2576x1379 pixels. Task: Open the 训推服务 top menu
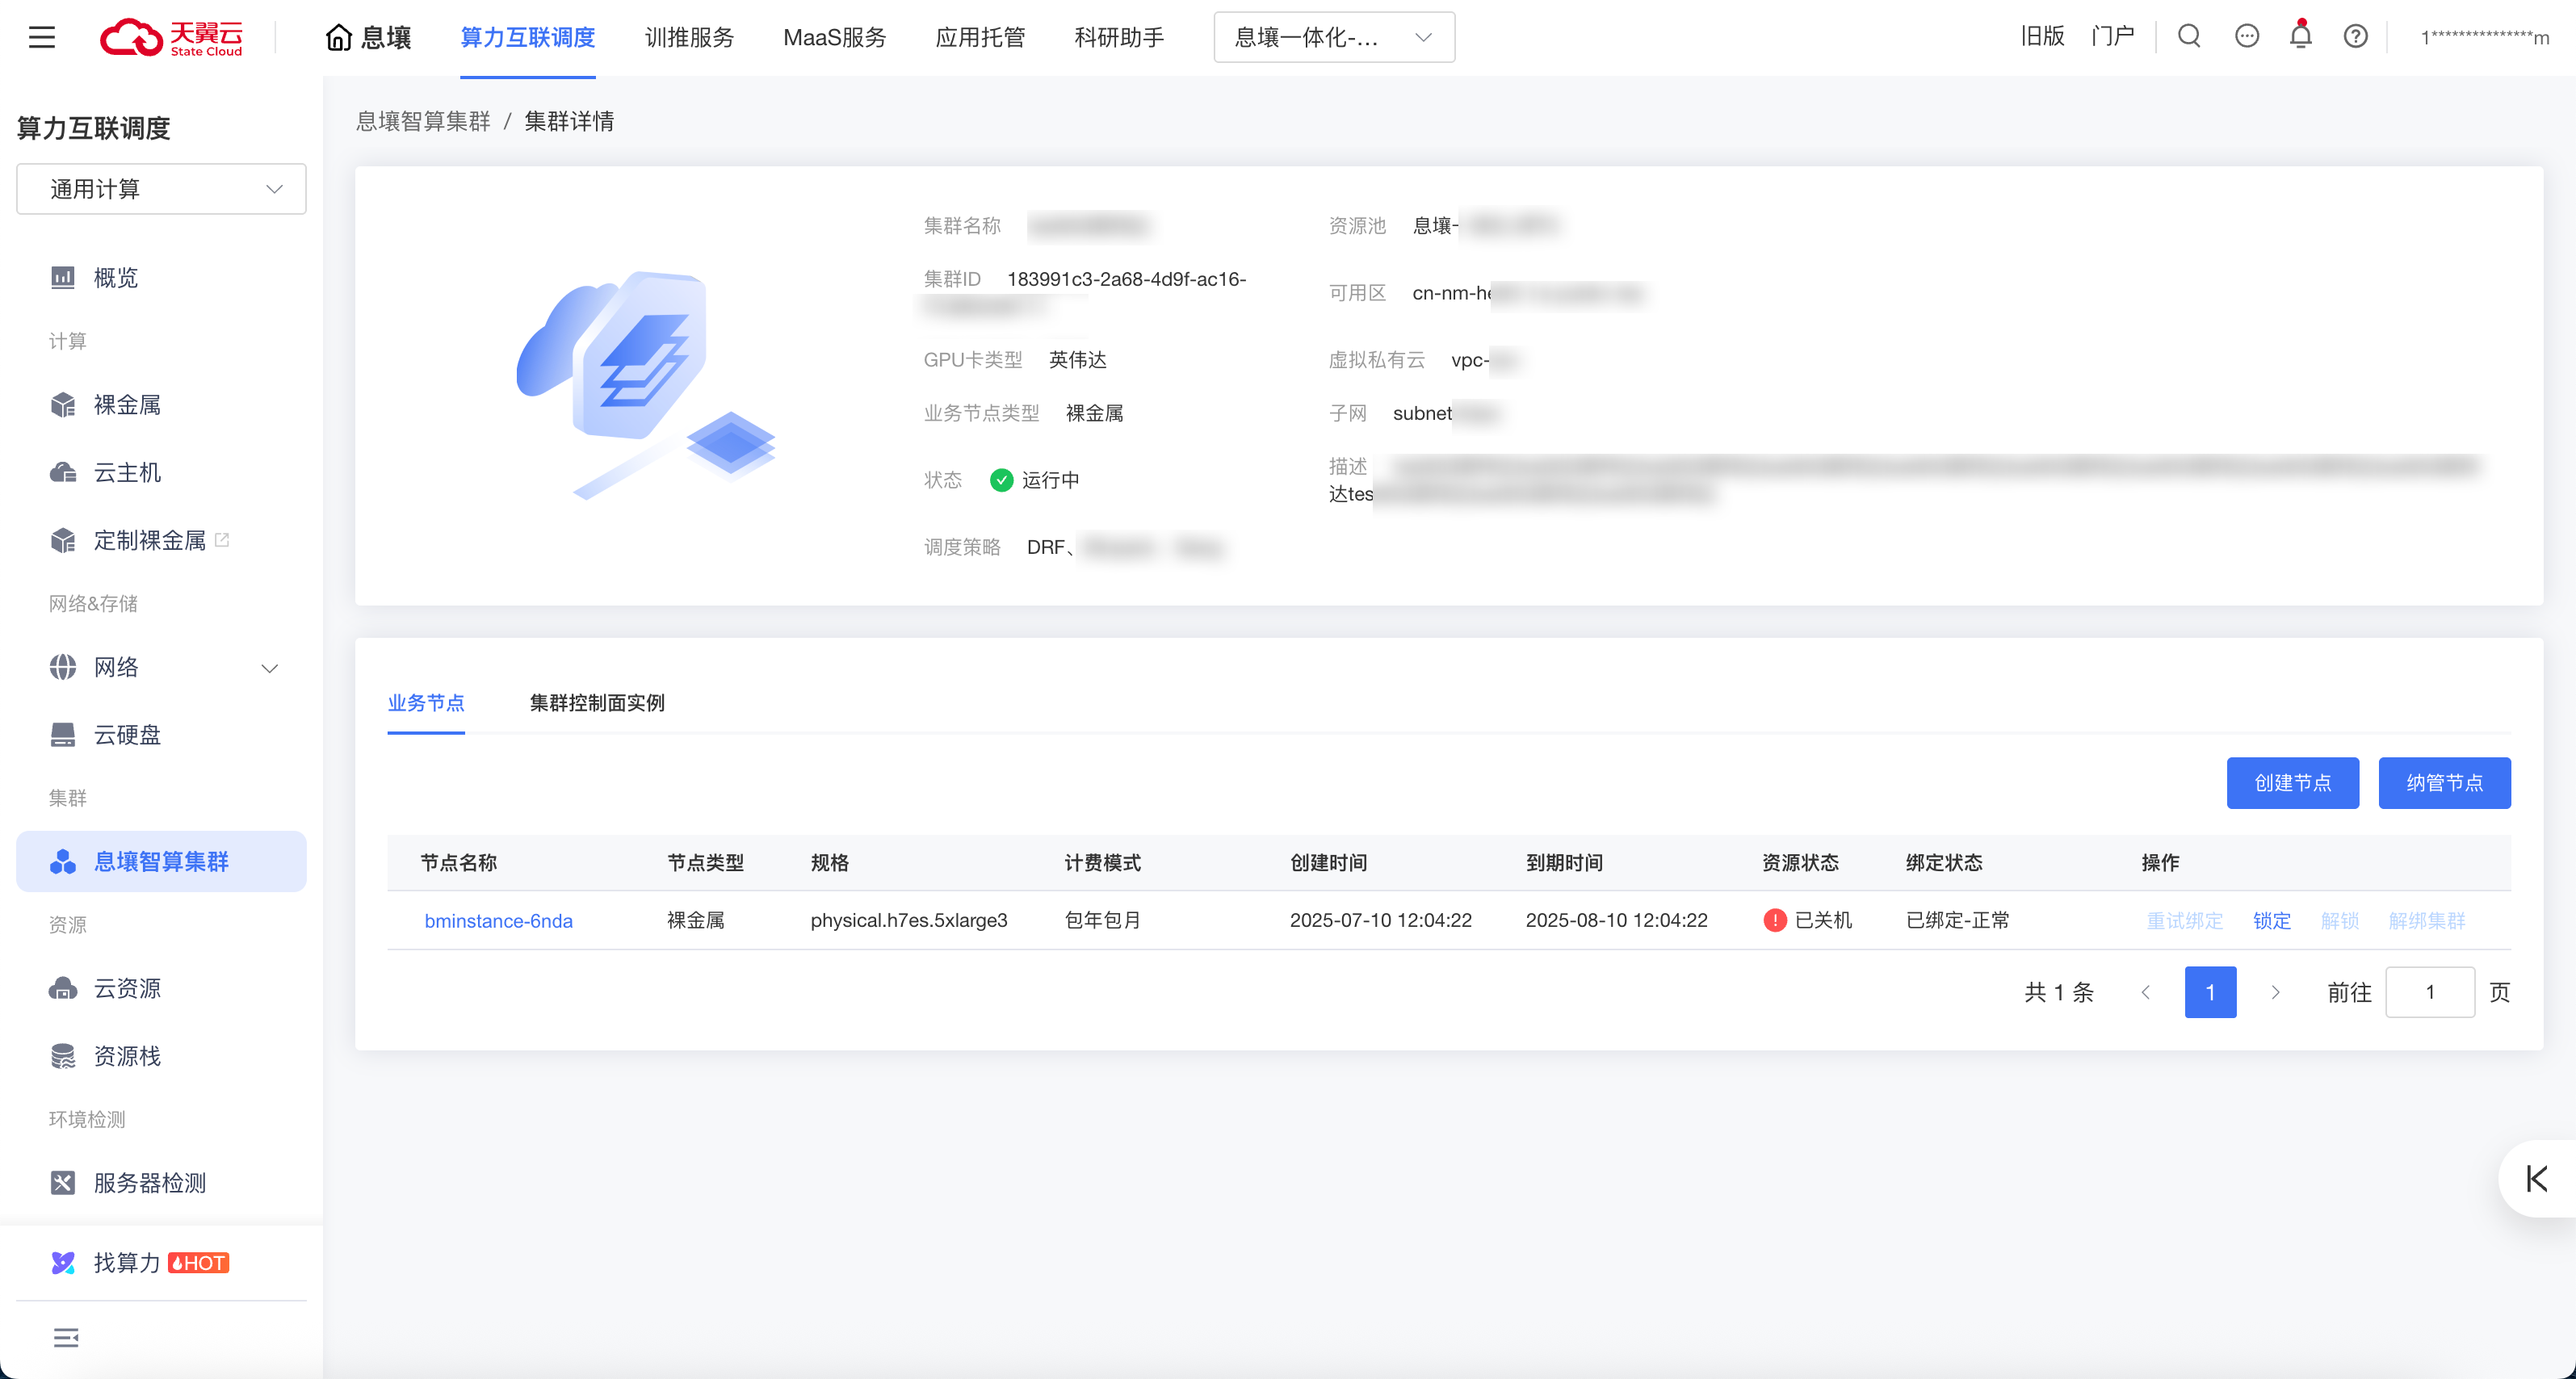coord(689,37)
